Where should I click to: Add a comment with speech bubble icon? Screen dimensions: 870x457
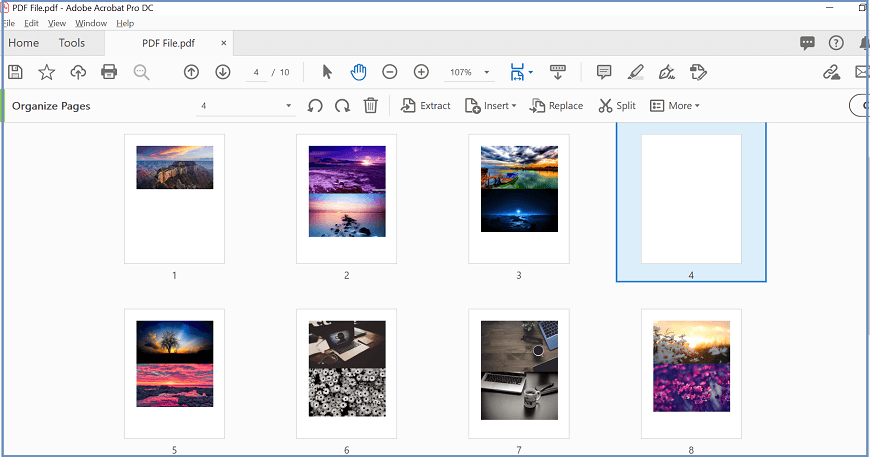tap(604, 72)
